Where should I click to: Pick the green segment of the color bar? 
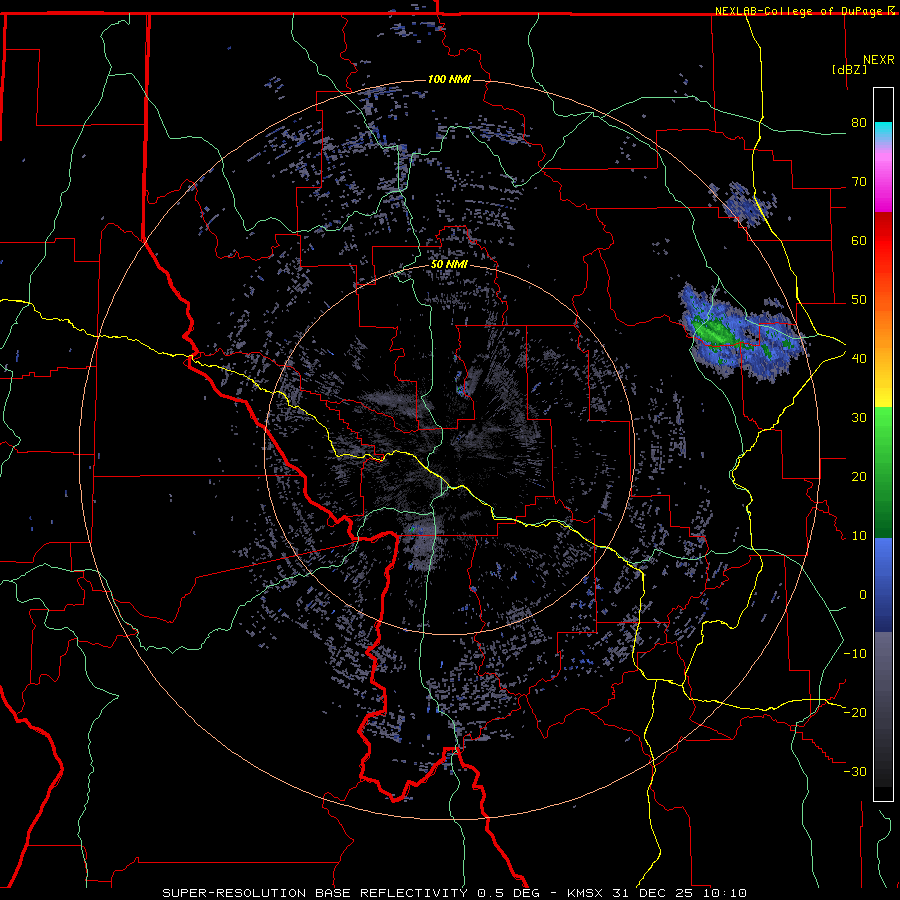(x=883, y=472)
